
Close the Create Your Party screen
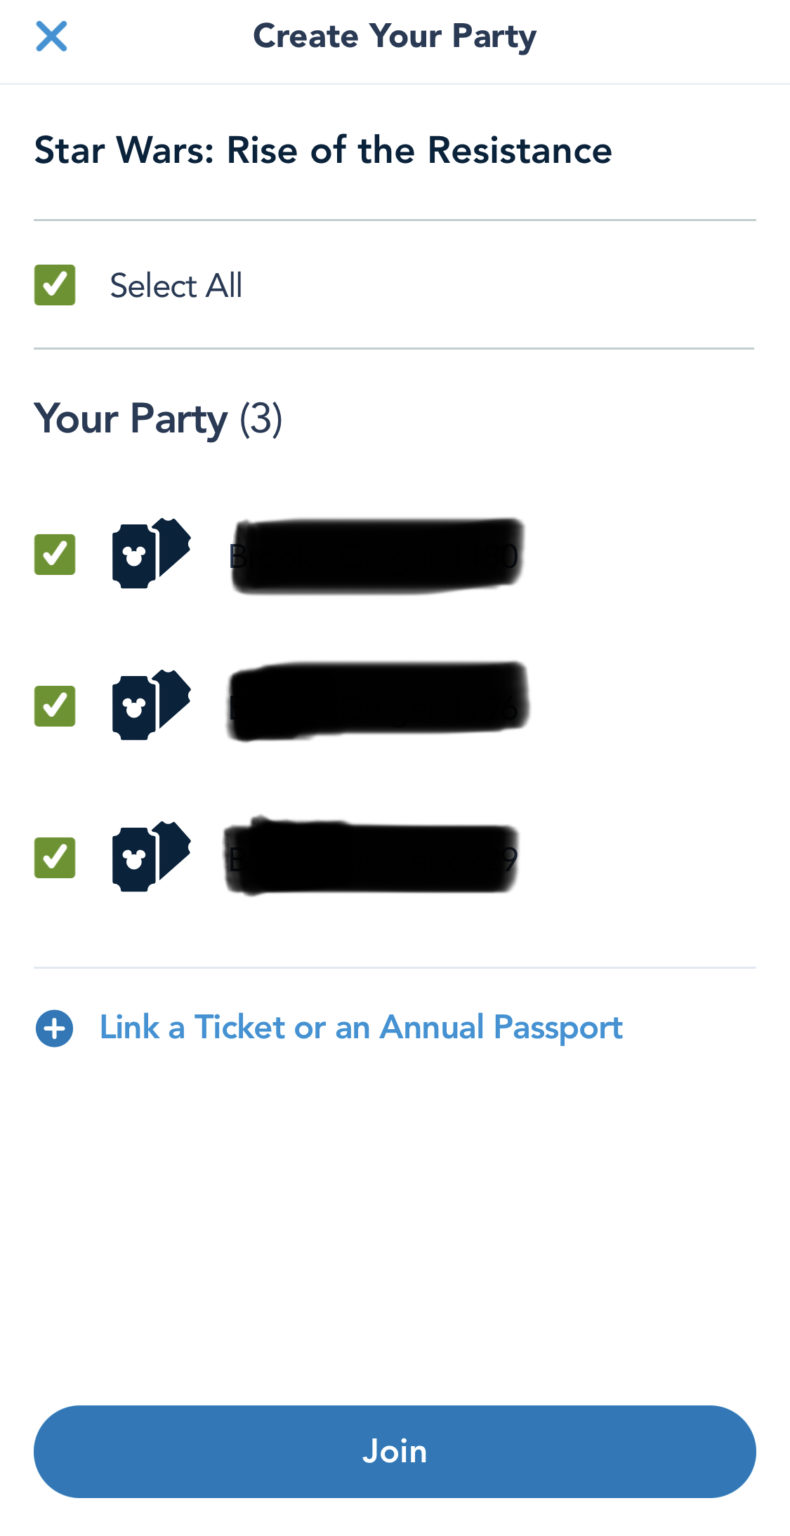click(51, 37)
